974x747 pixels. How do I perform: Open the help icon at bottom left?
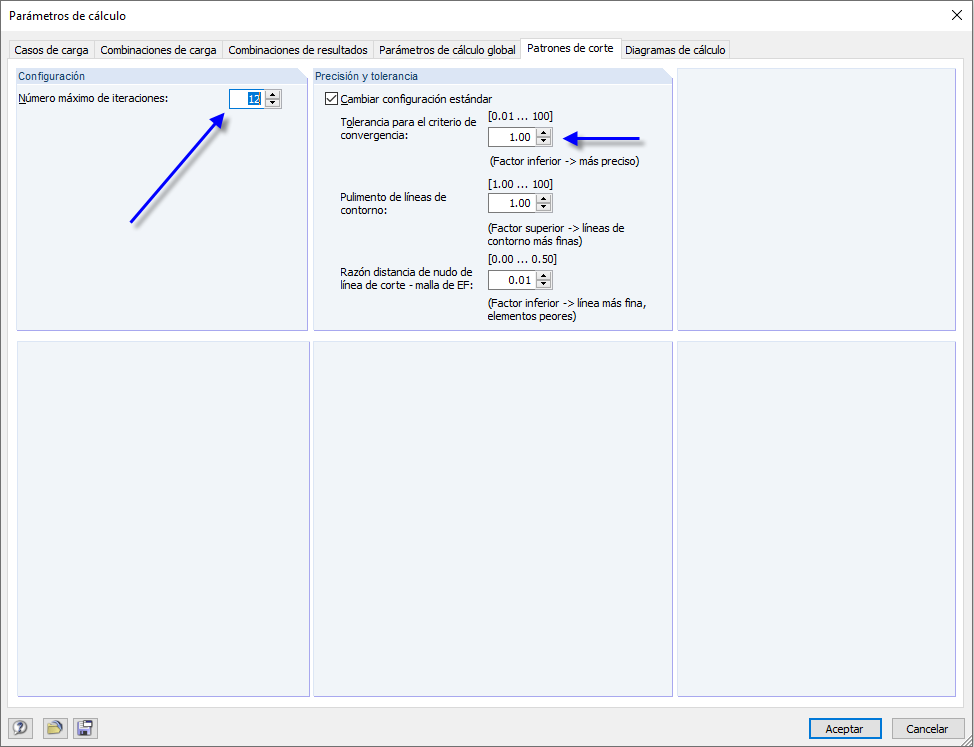tap(20, 728)
